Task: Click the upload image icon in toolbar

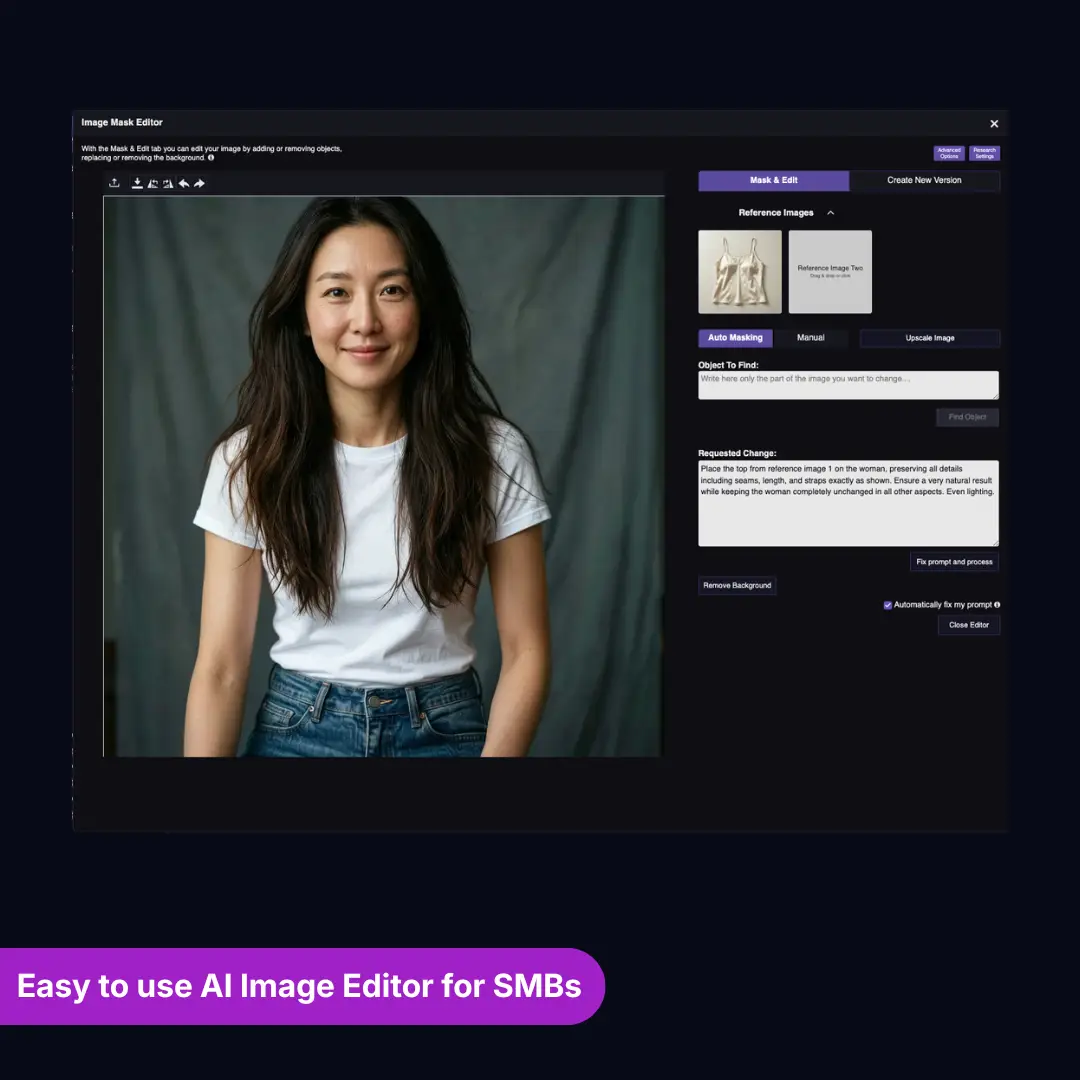Action: pyautogui.click(x=114, y=183)
